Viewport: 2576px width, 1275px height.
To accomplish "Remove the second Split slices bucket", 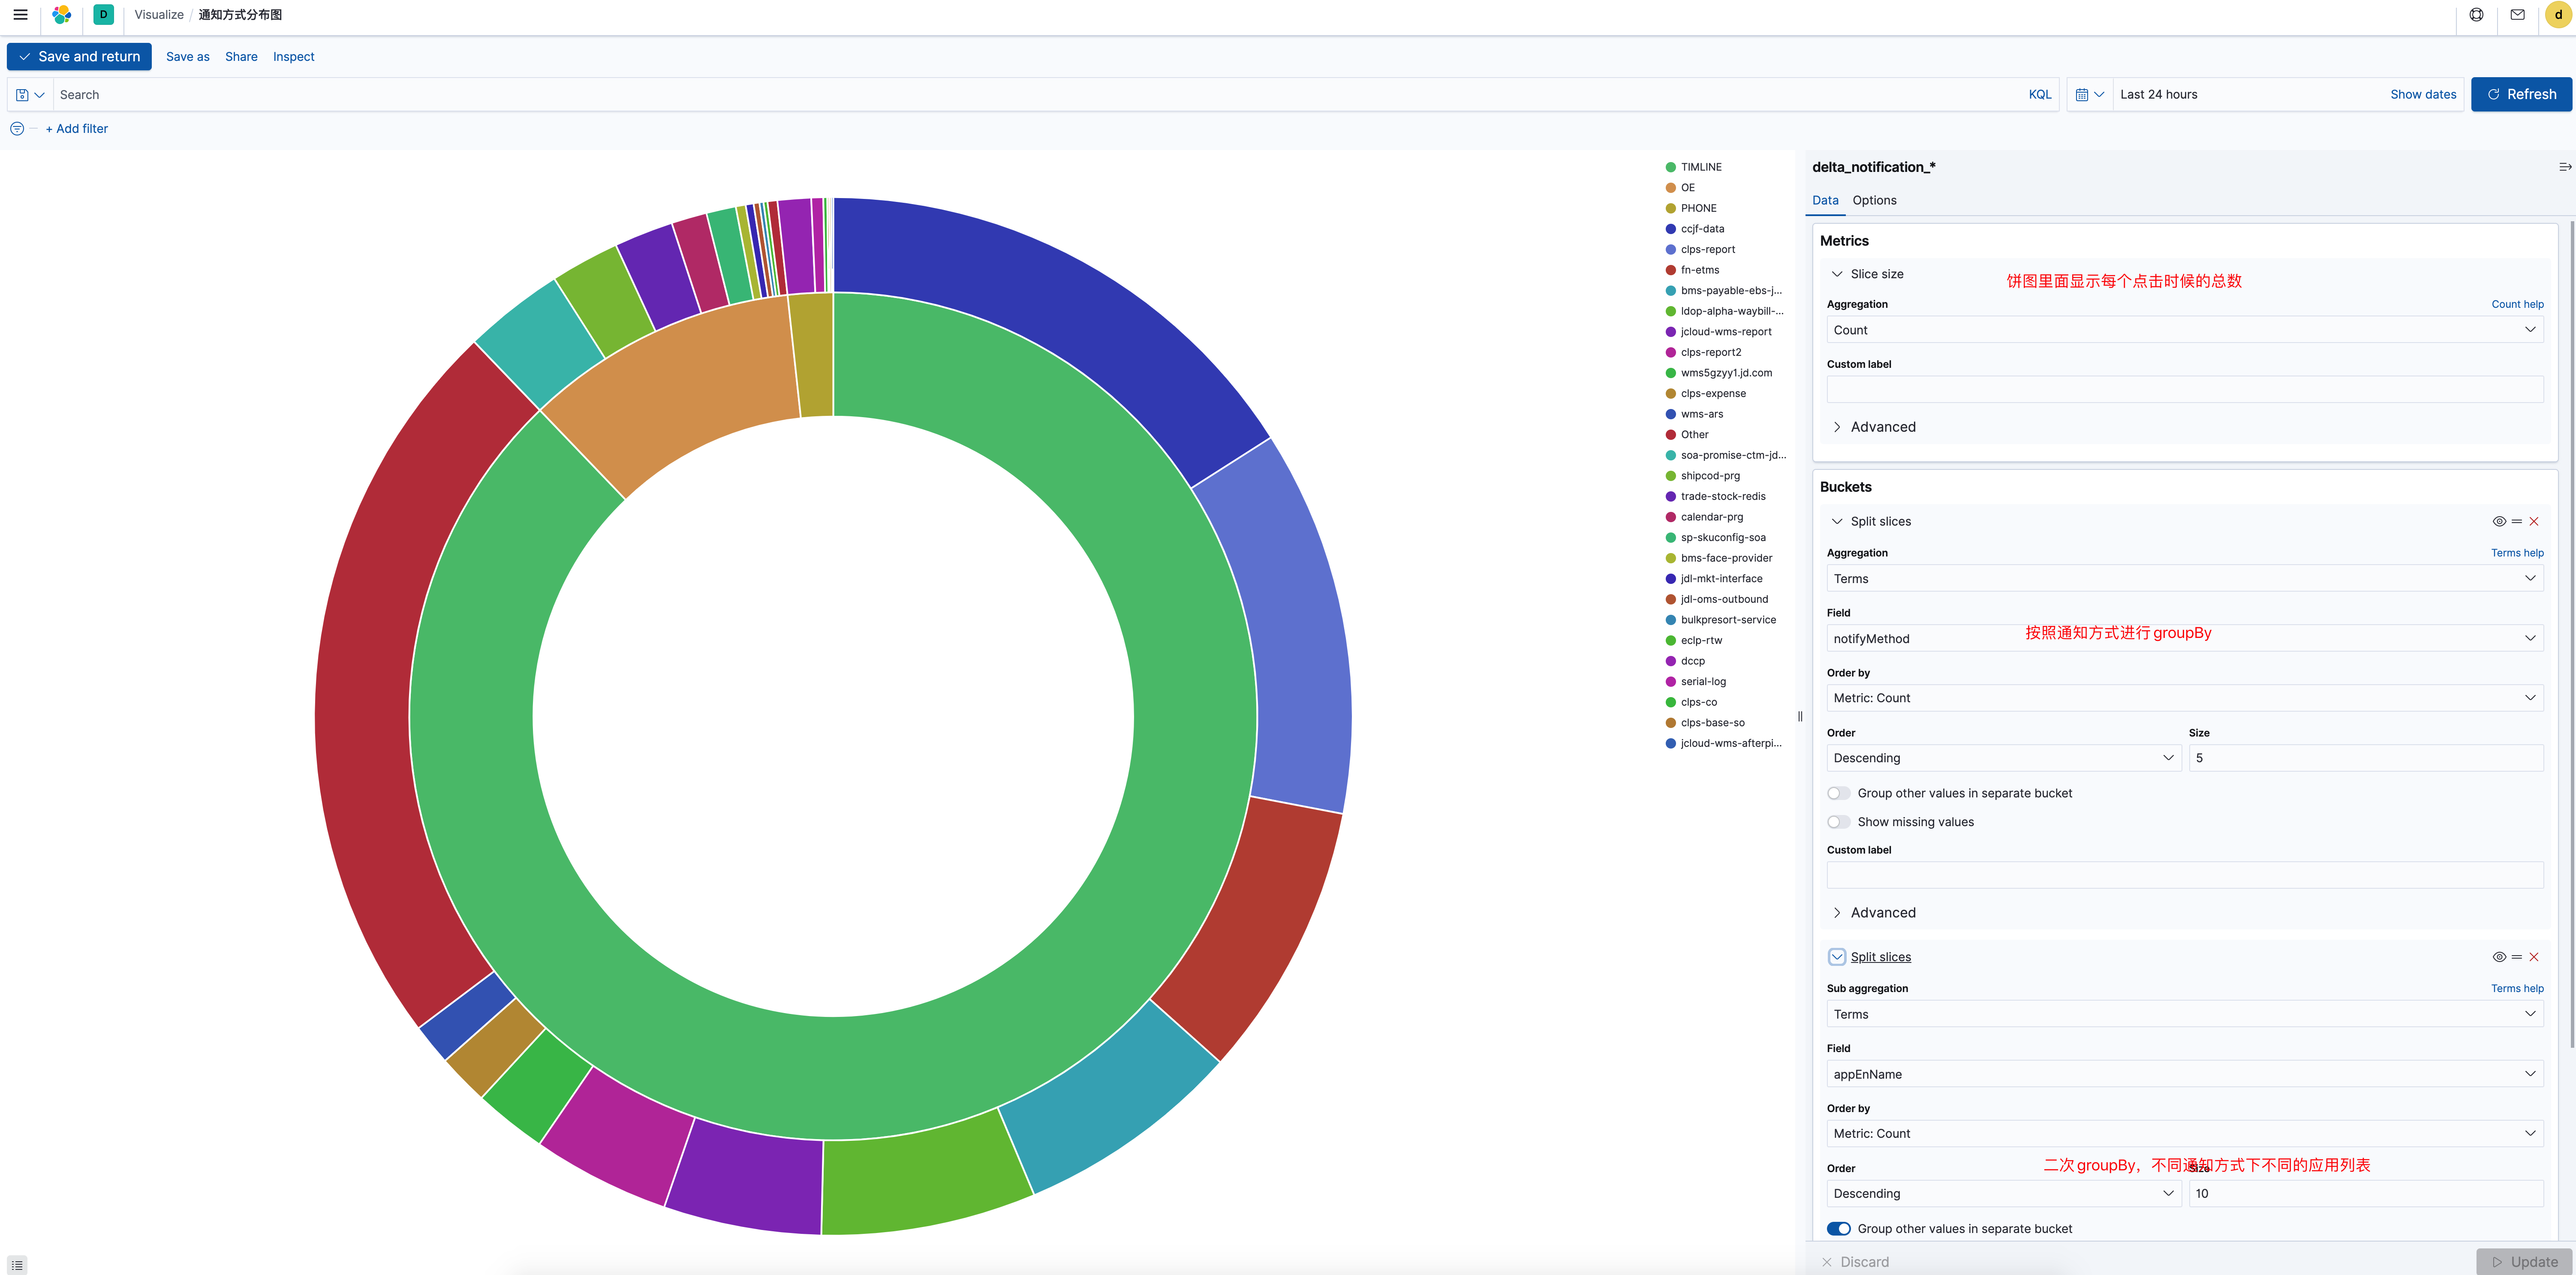I will pos(2533,957).
